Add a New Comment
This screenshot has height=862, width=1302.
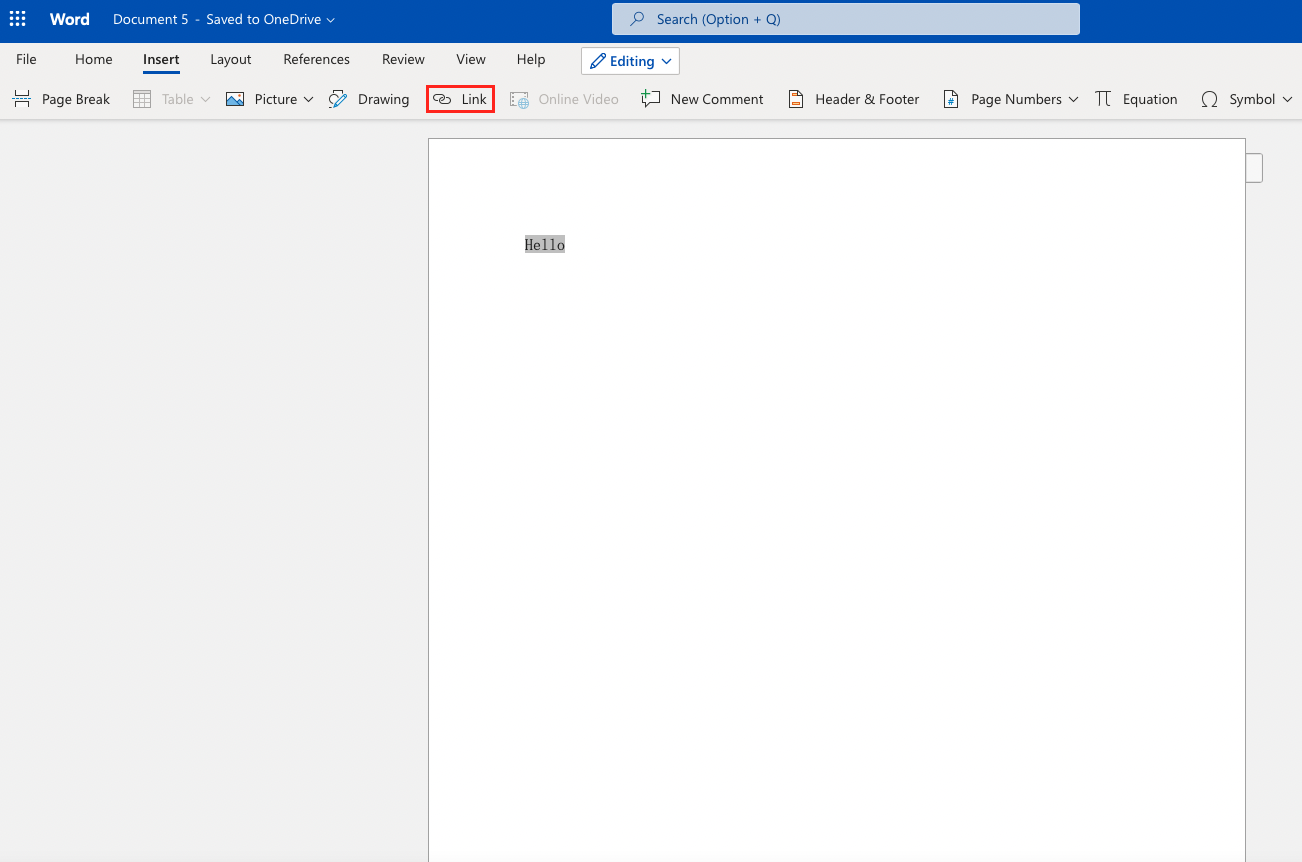click(x=702, y=99)
